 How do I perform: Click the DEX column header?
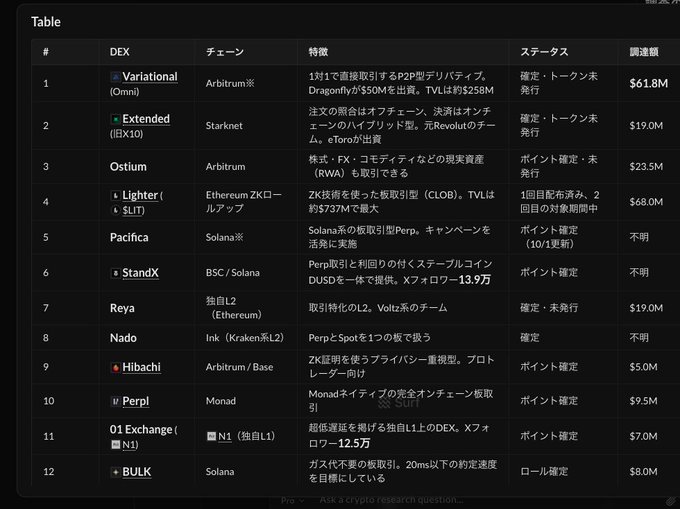[x=120, y=52]
